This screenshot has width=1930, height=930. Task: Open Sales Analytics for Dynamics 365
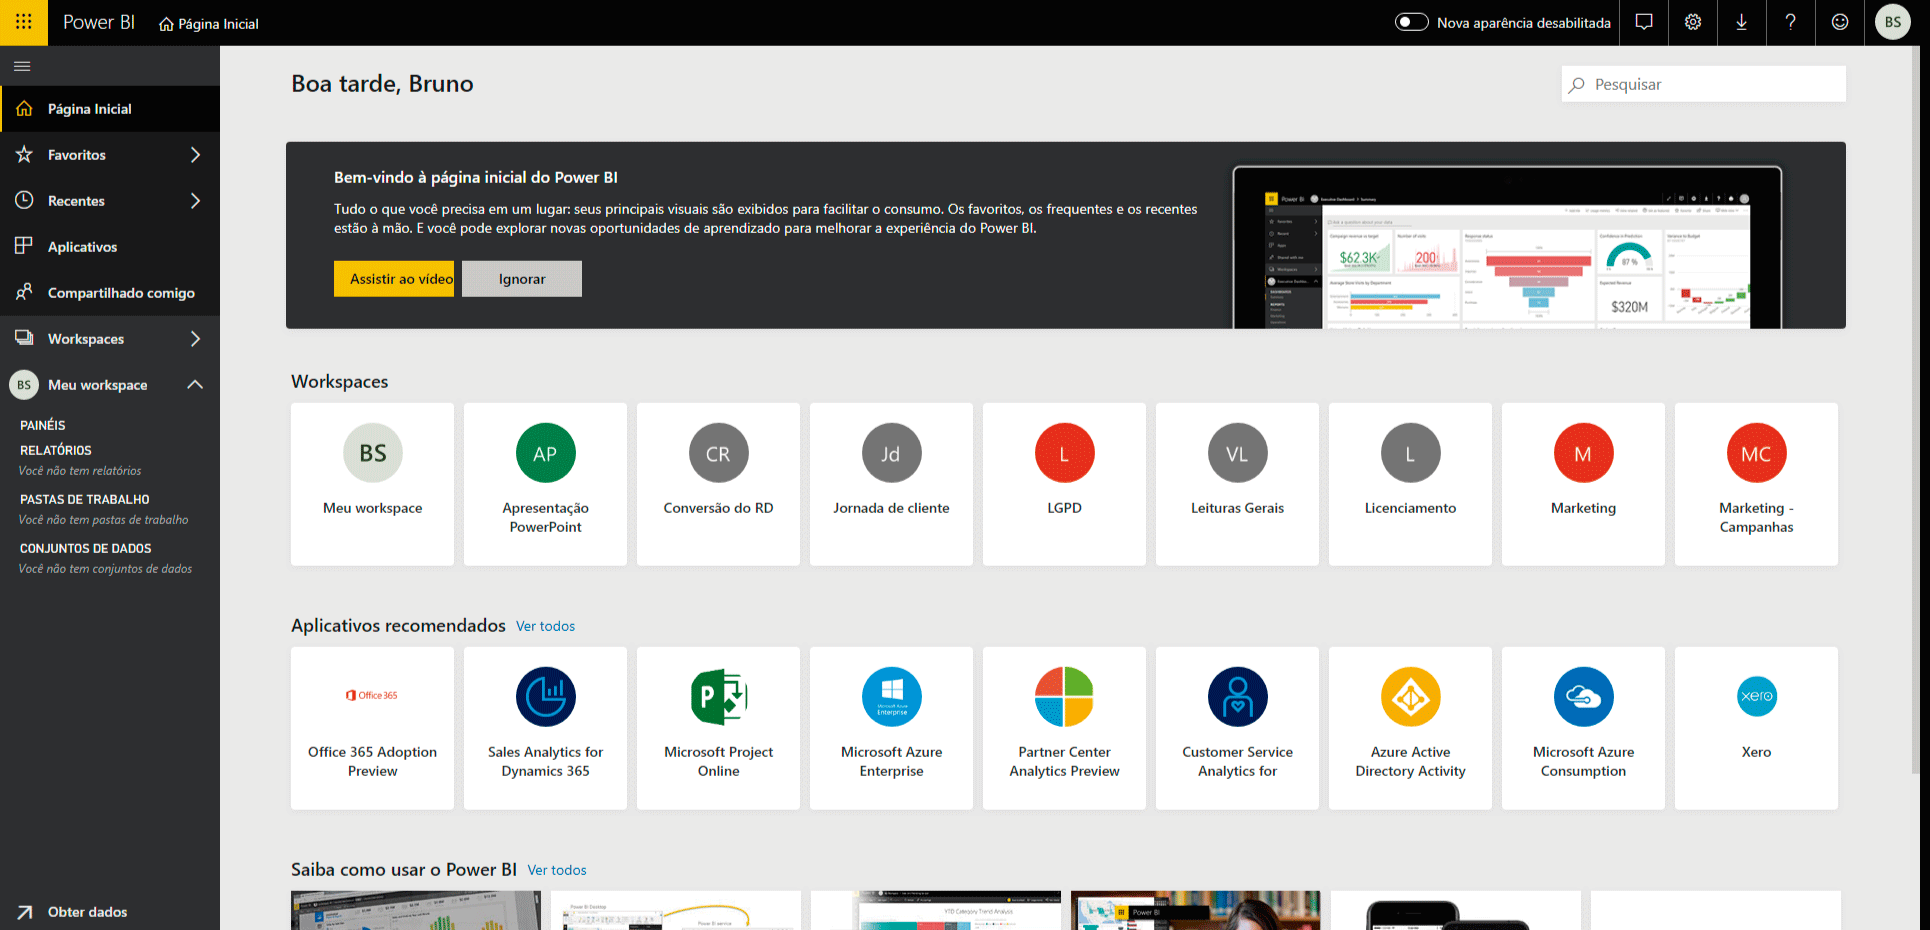tap(545, 728)
